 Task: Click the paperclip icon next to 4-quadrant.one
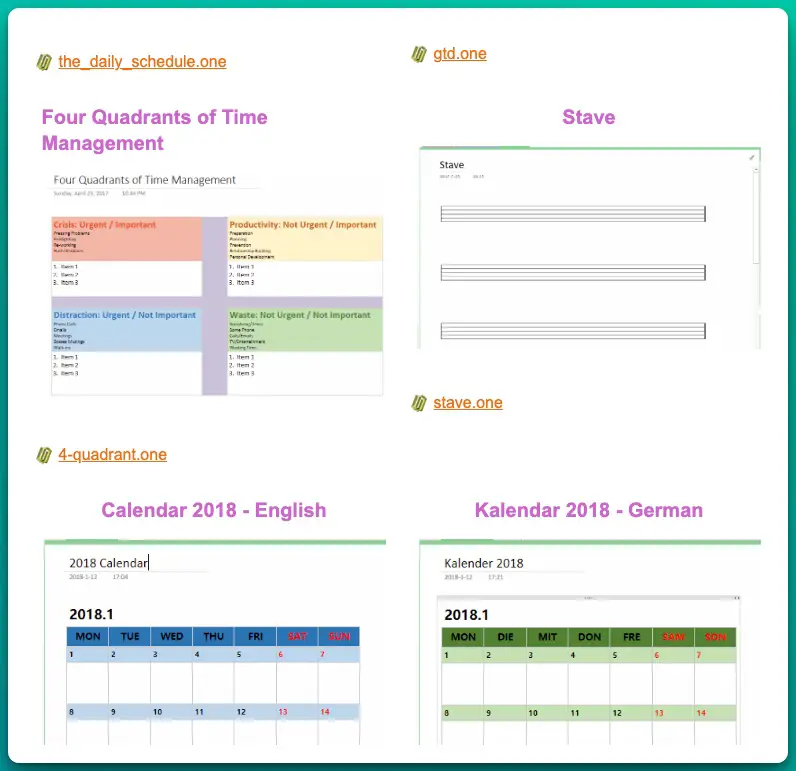pyautogui.click(x=44, y=455)
